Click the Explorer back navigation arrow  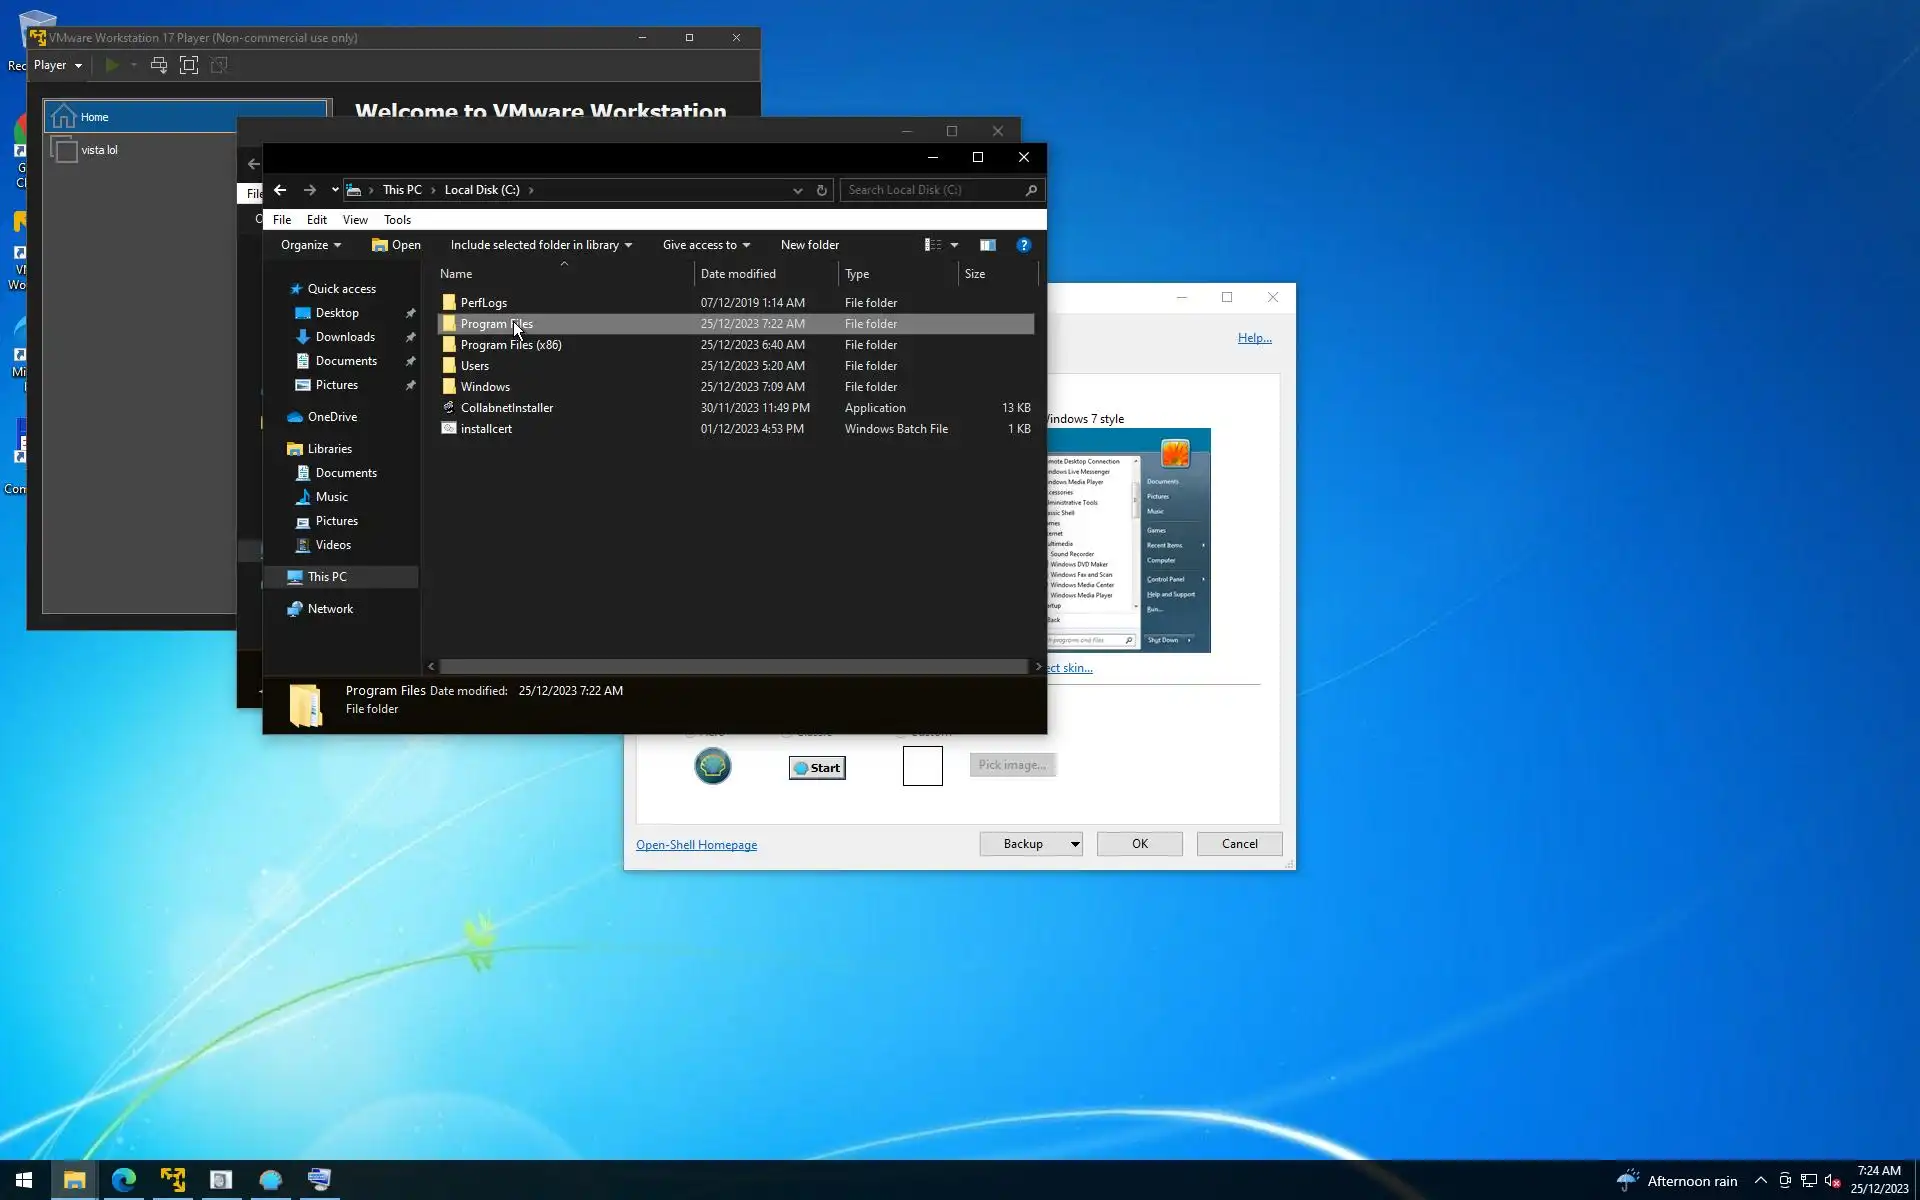click(x=280, y=190)
